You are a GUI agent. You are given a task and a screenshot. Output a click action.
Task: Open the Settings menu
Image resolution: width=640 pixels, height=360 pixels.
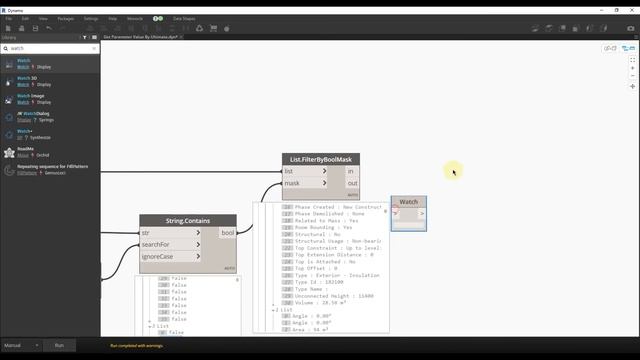point(91,19)
